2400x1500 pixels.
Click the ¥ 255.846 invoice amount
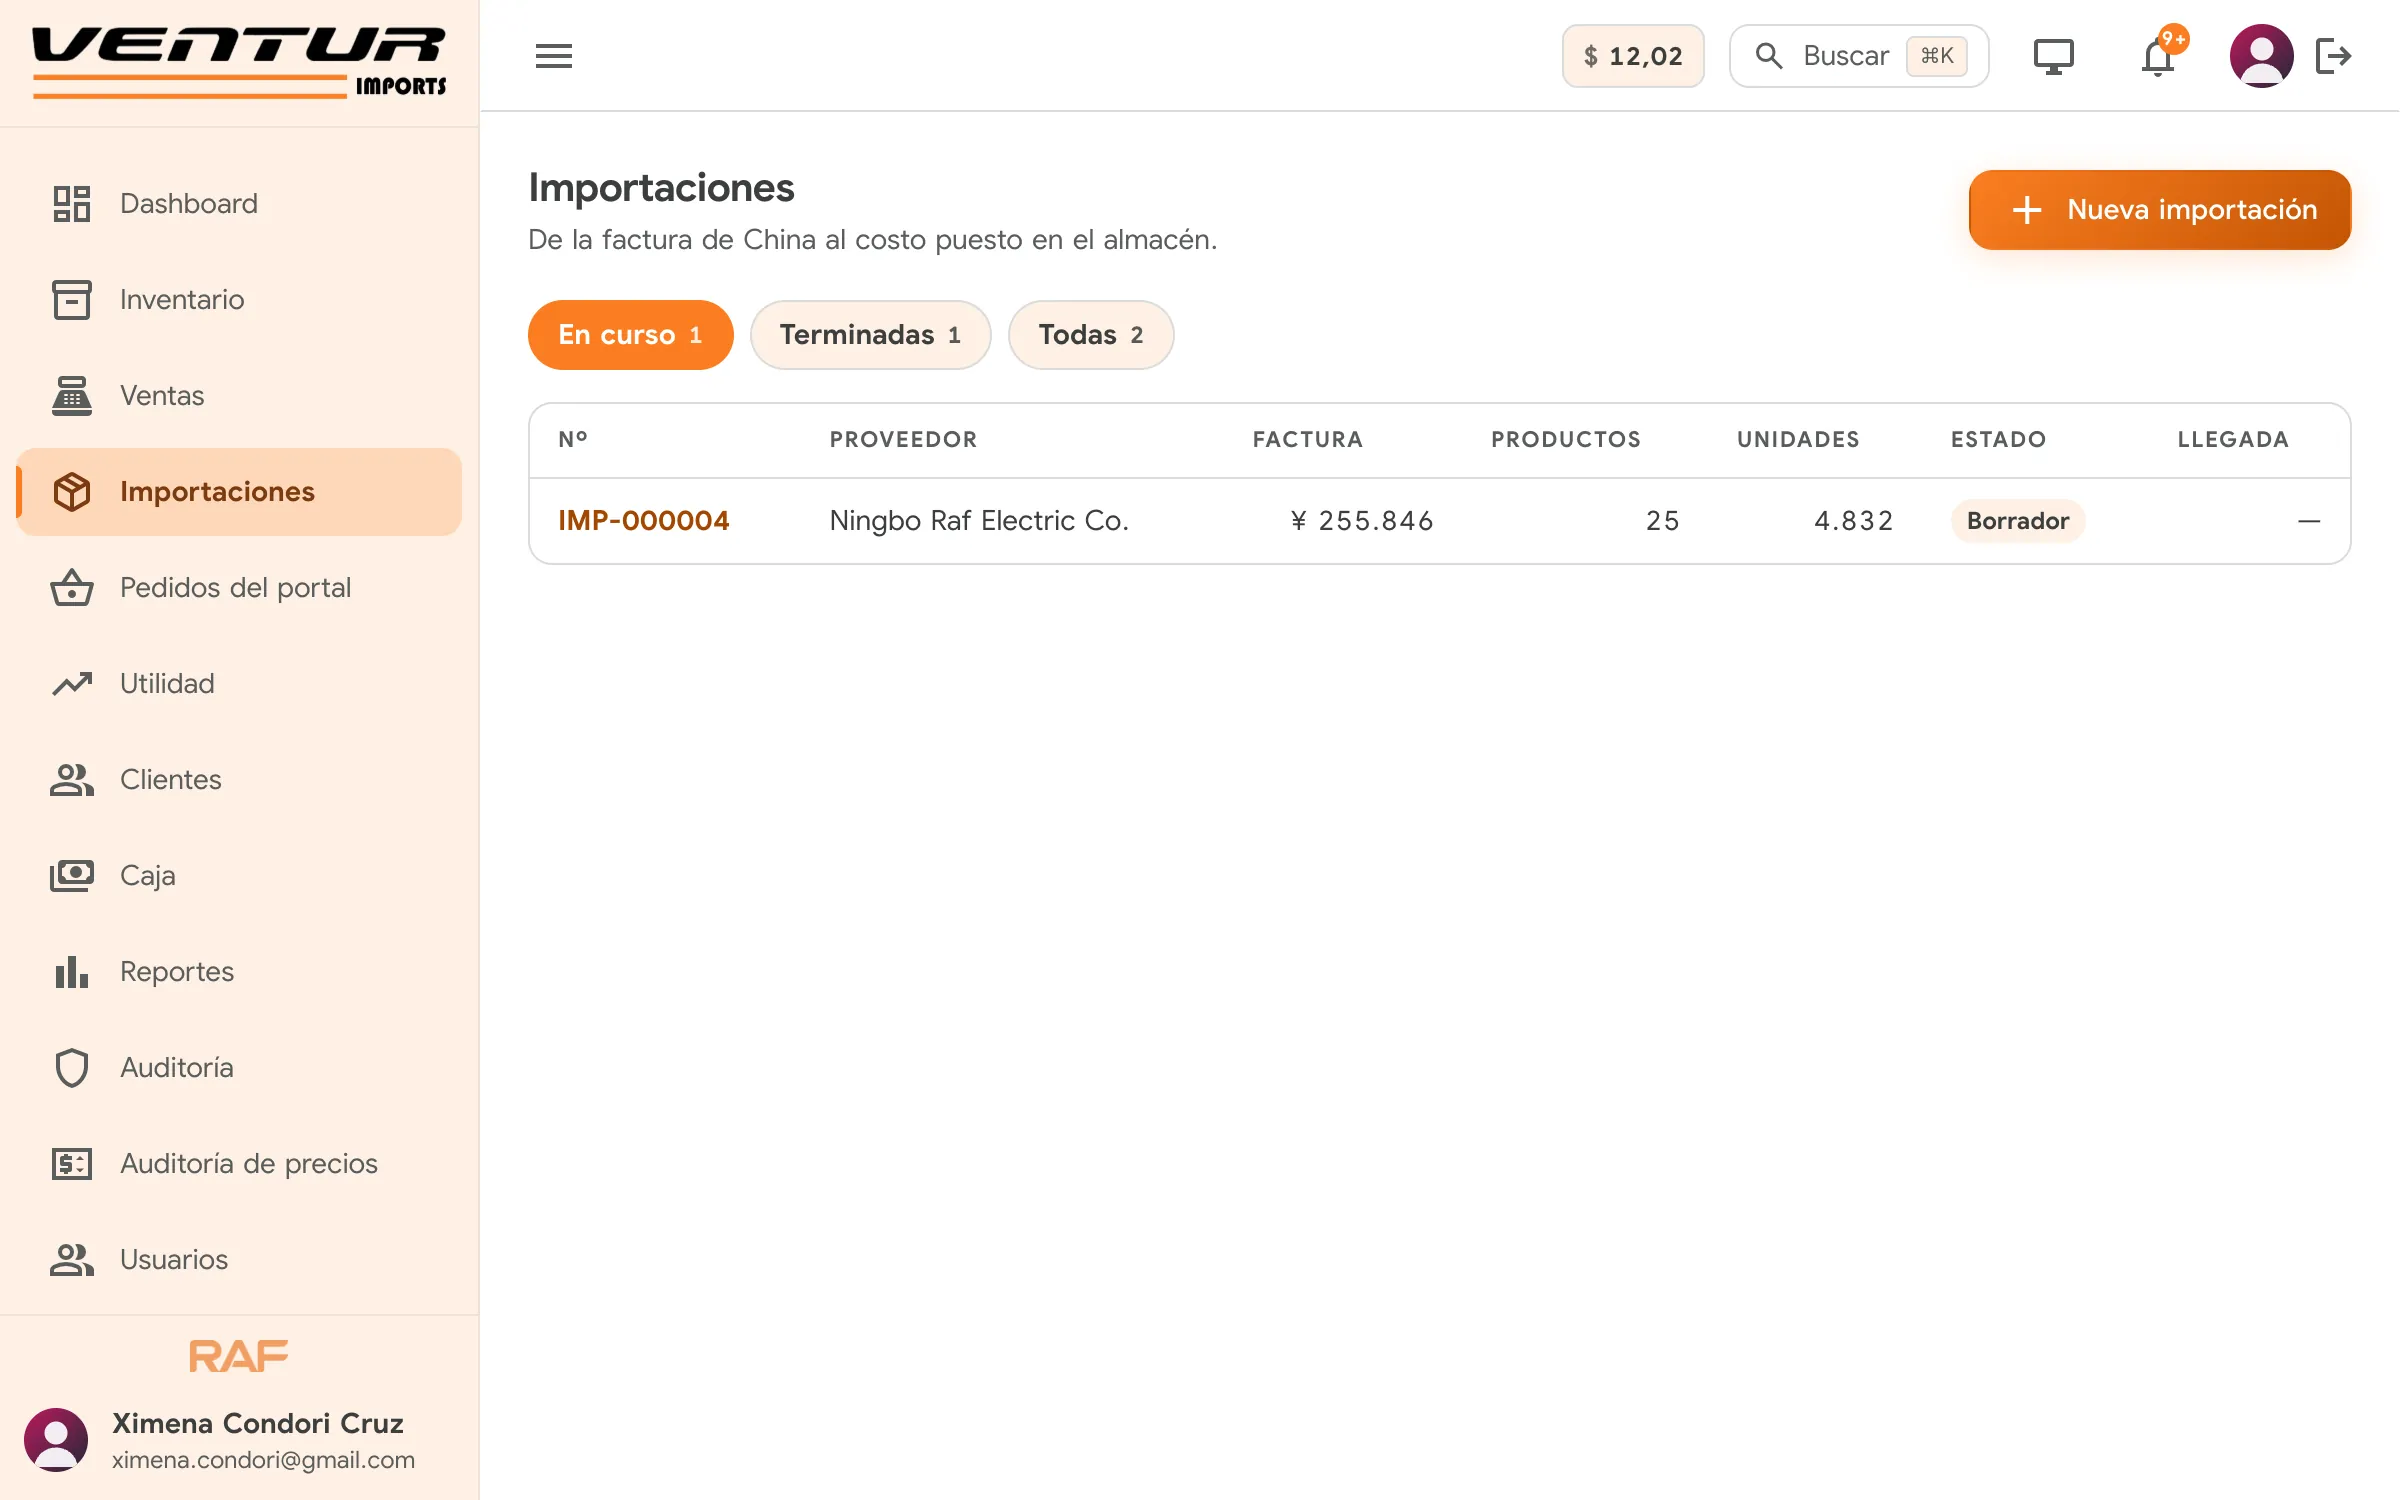(1362, 521)
